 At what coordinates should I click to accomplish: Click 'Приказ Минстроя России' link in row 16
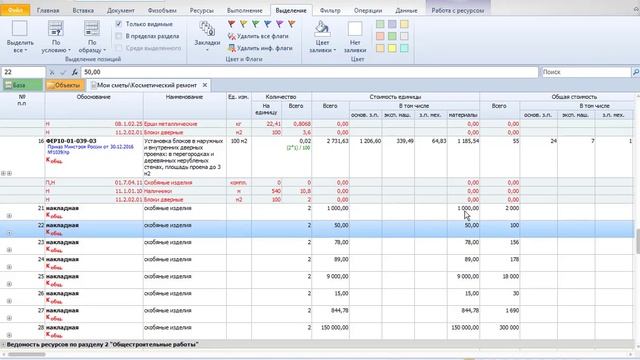(x=91, y=149)
